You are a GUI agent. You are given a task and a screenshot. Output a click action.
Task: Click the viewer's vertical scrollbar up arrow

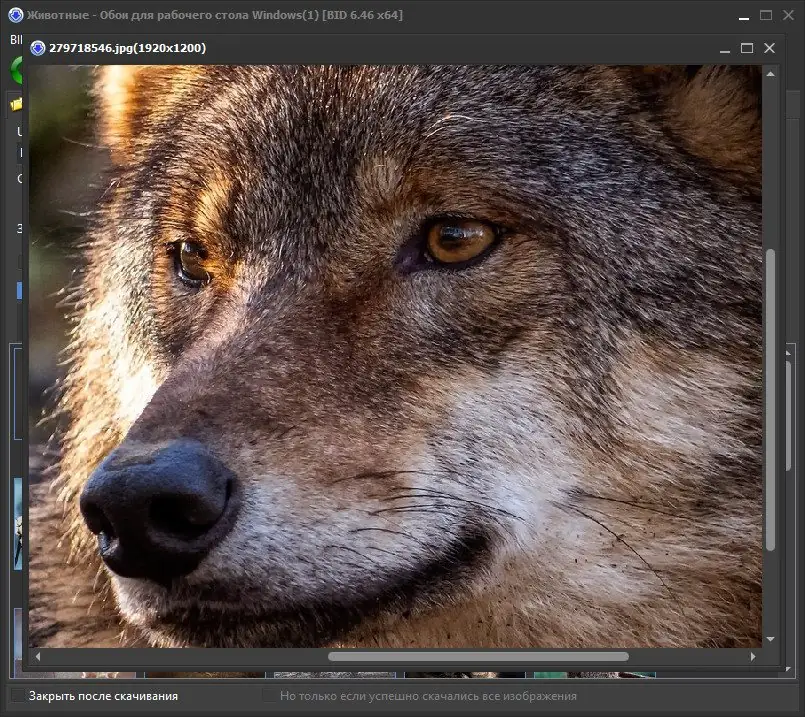(x=770, y=74)
